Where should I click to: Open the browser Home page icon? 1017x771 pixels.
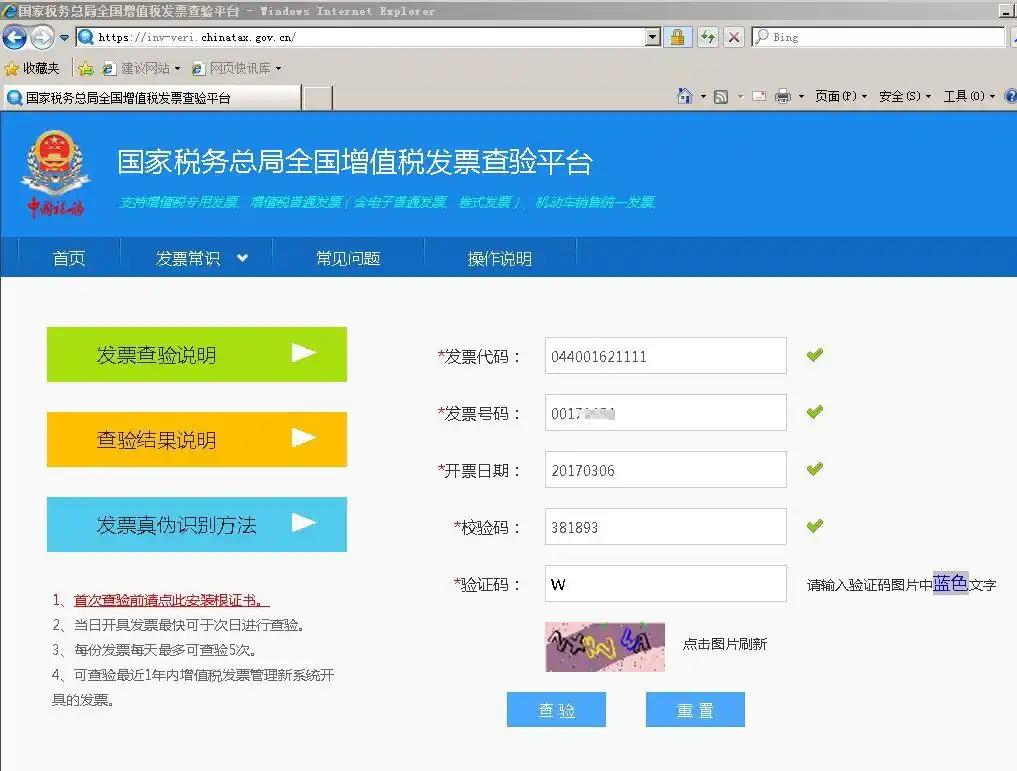click(x=686, y=96)
